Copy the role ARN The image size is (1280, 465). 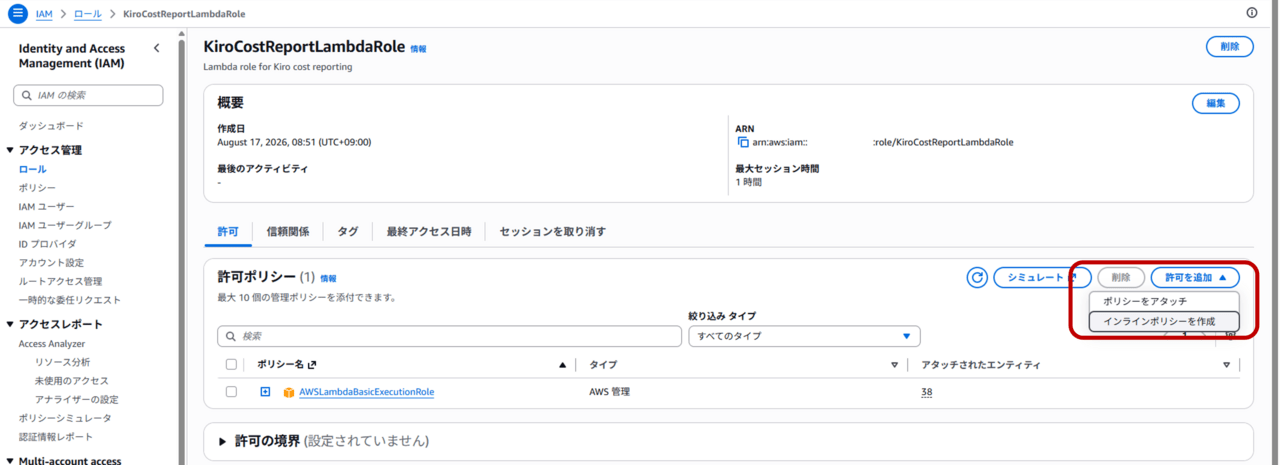coord(743,142)
